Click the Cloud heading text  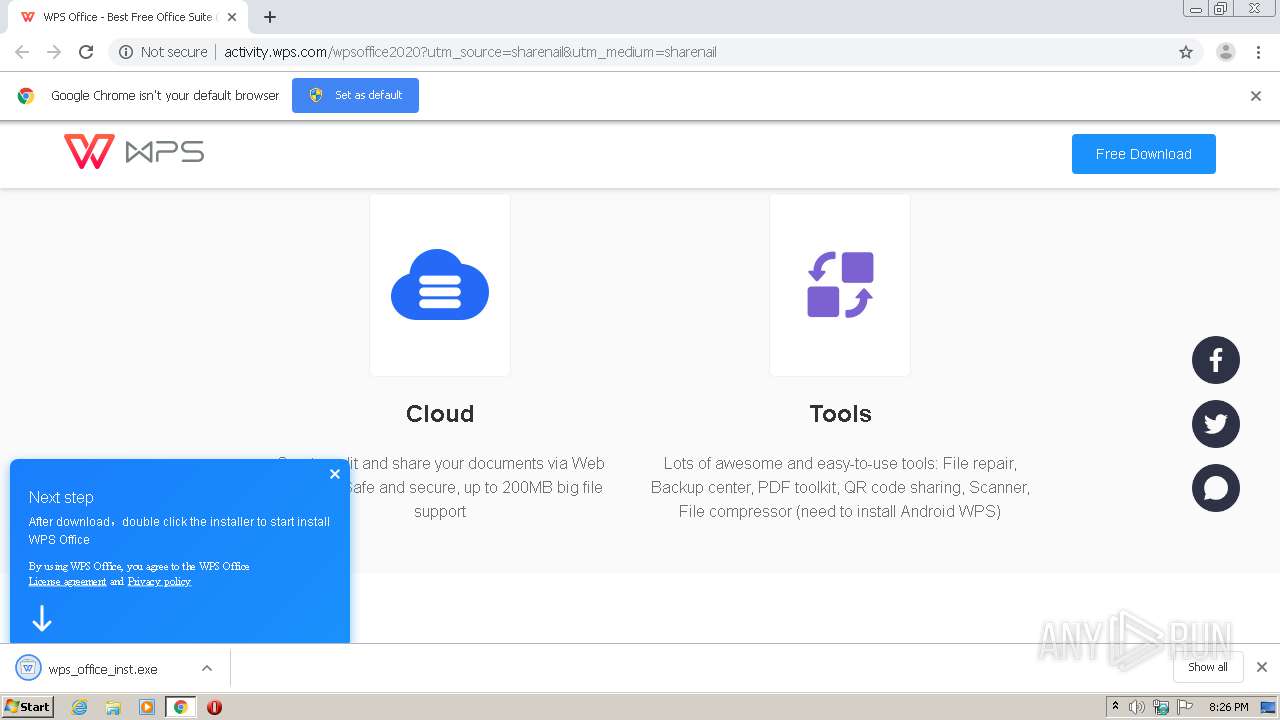point(440,414)
